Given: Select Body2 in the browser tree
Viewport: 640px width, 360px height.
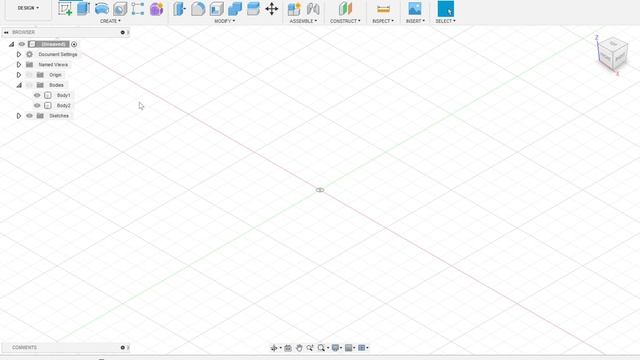Looking at the screenshot, I should coord(63,105).
